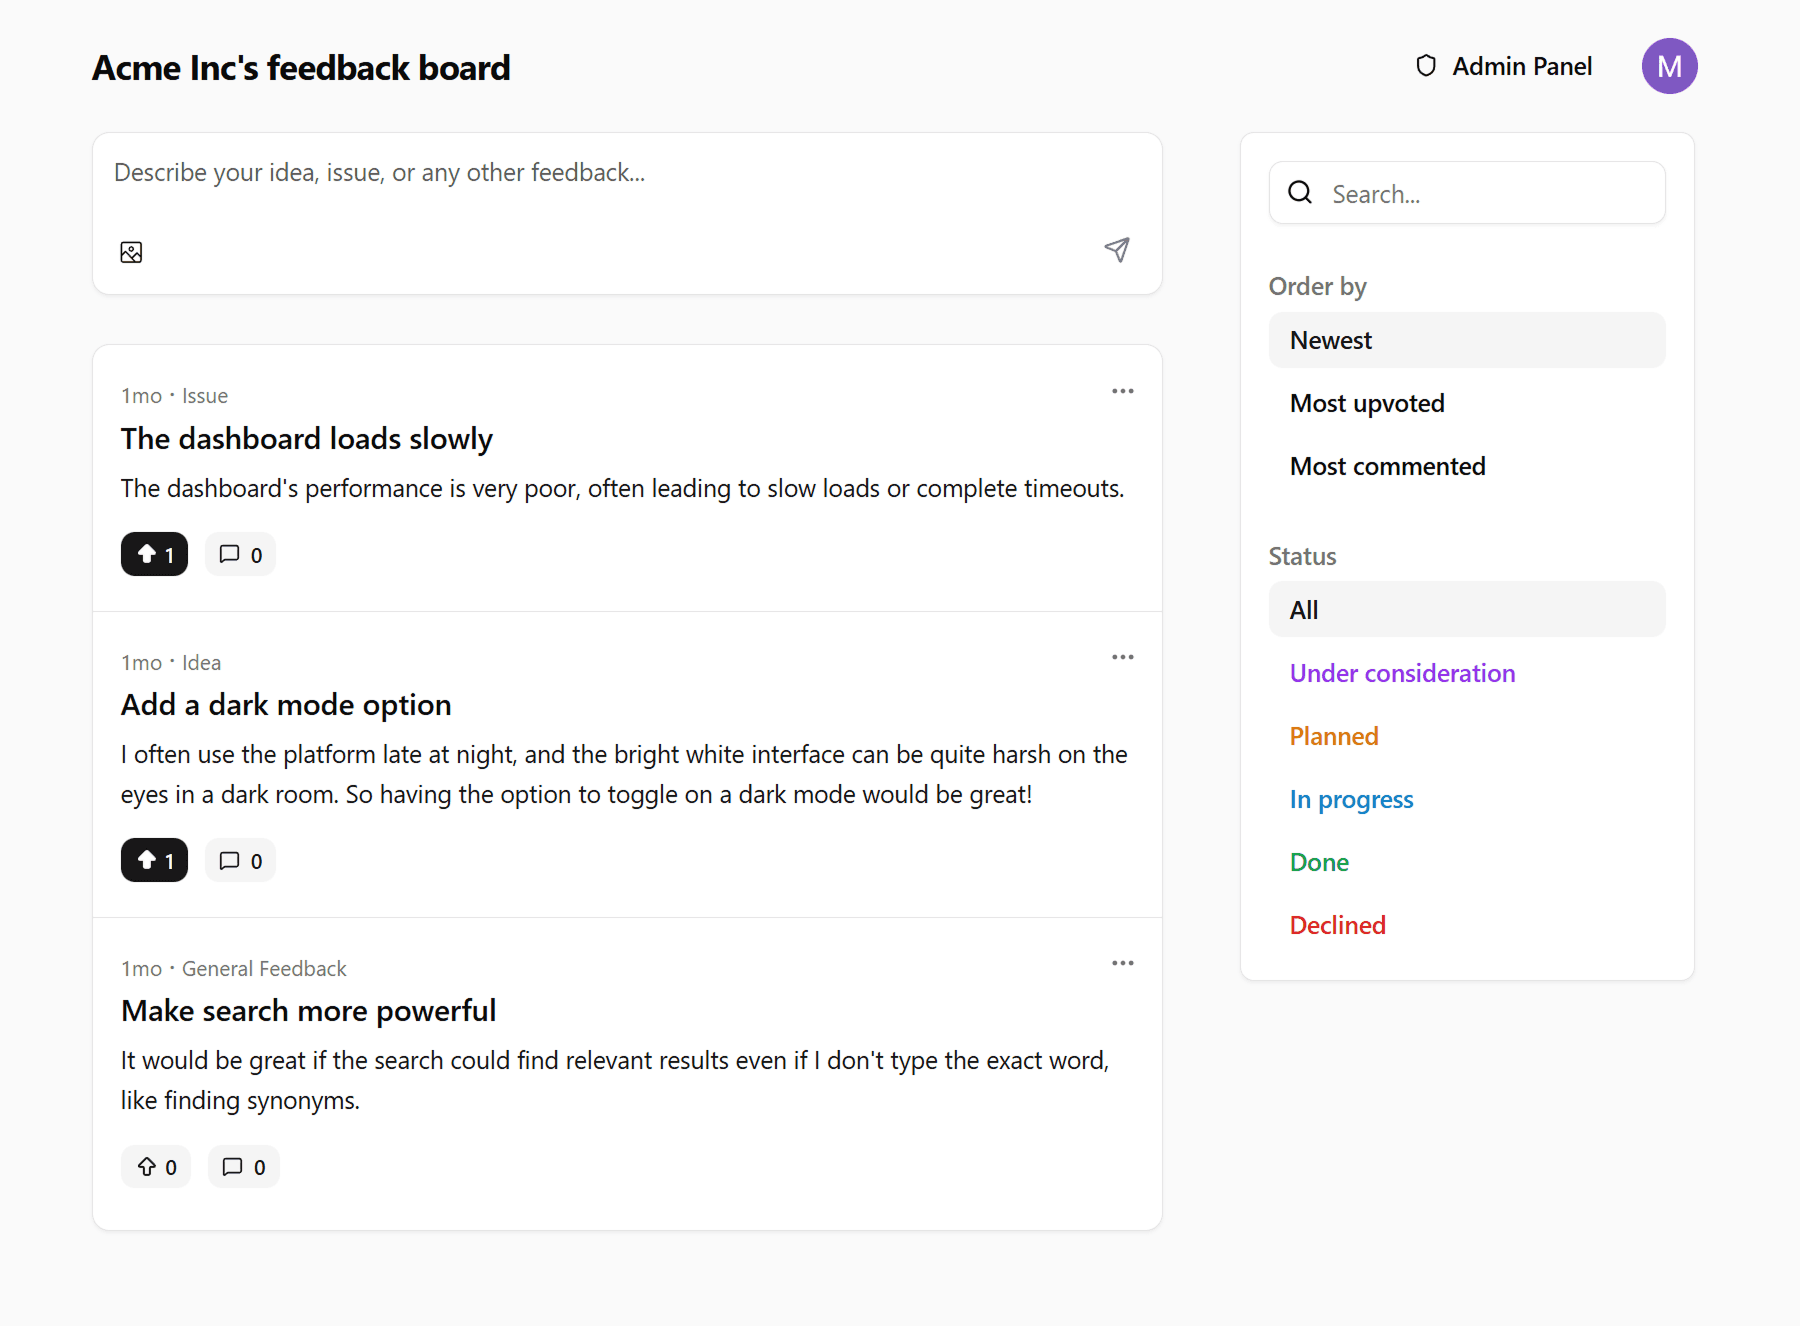This screenshot has width=1800, height=1326.
Task: Click the attach image icon
Action: [131, 252]
